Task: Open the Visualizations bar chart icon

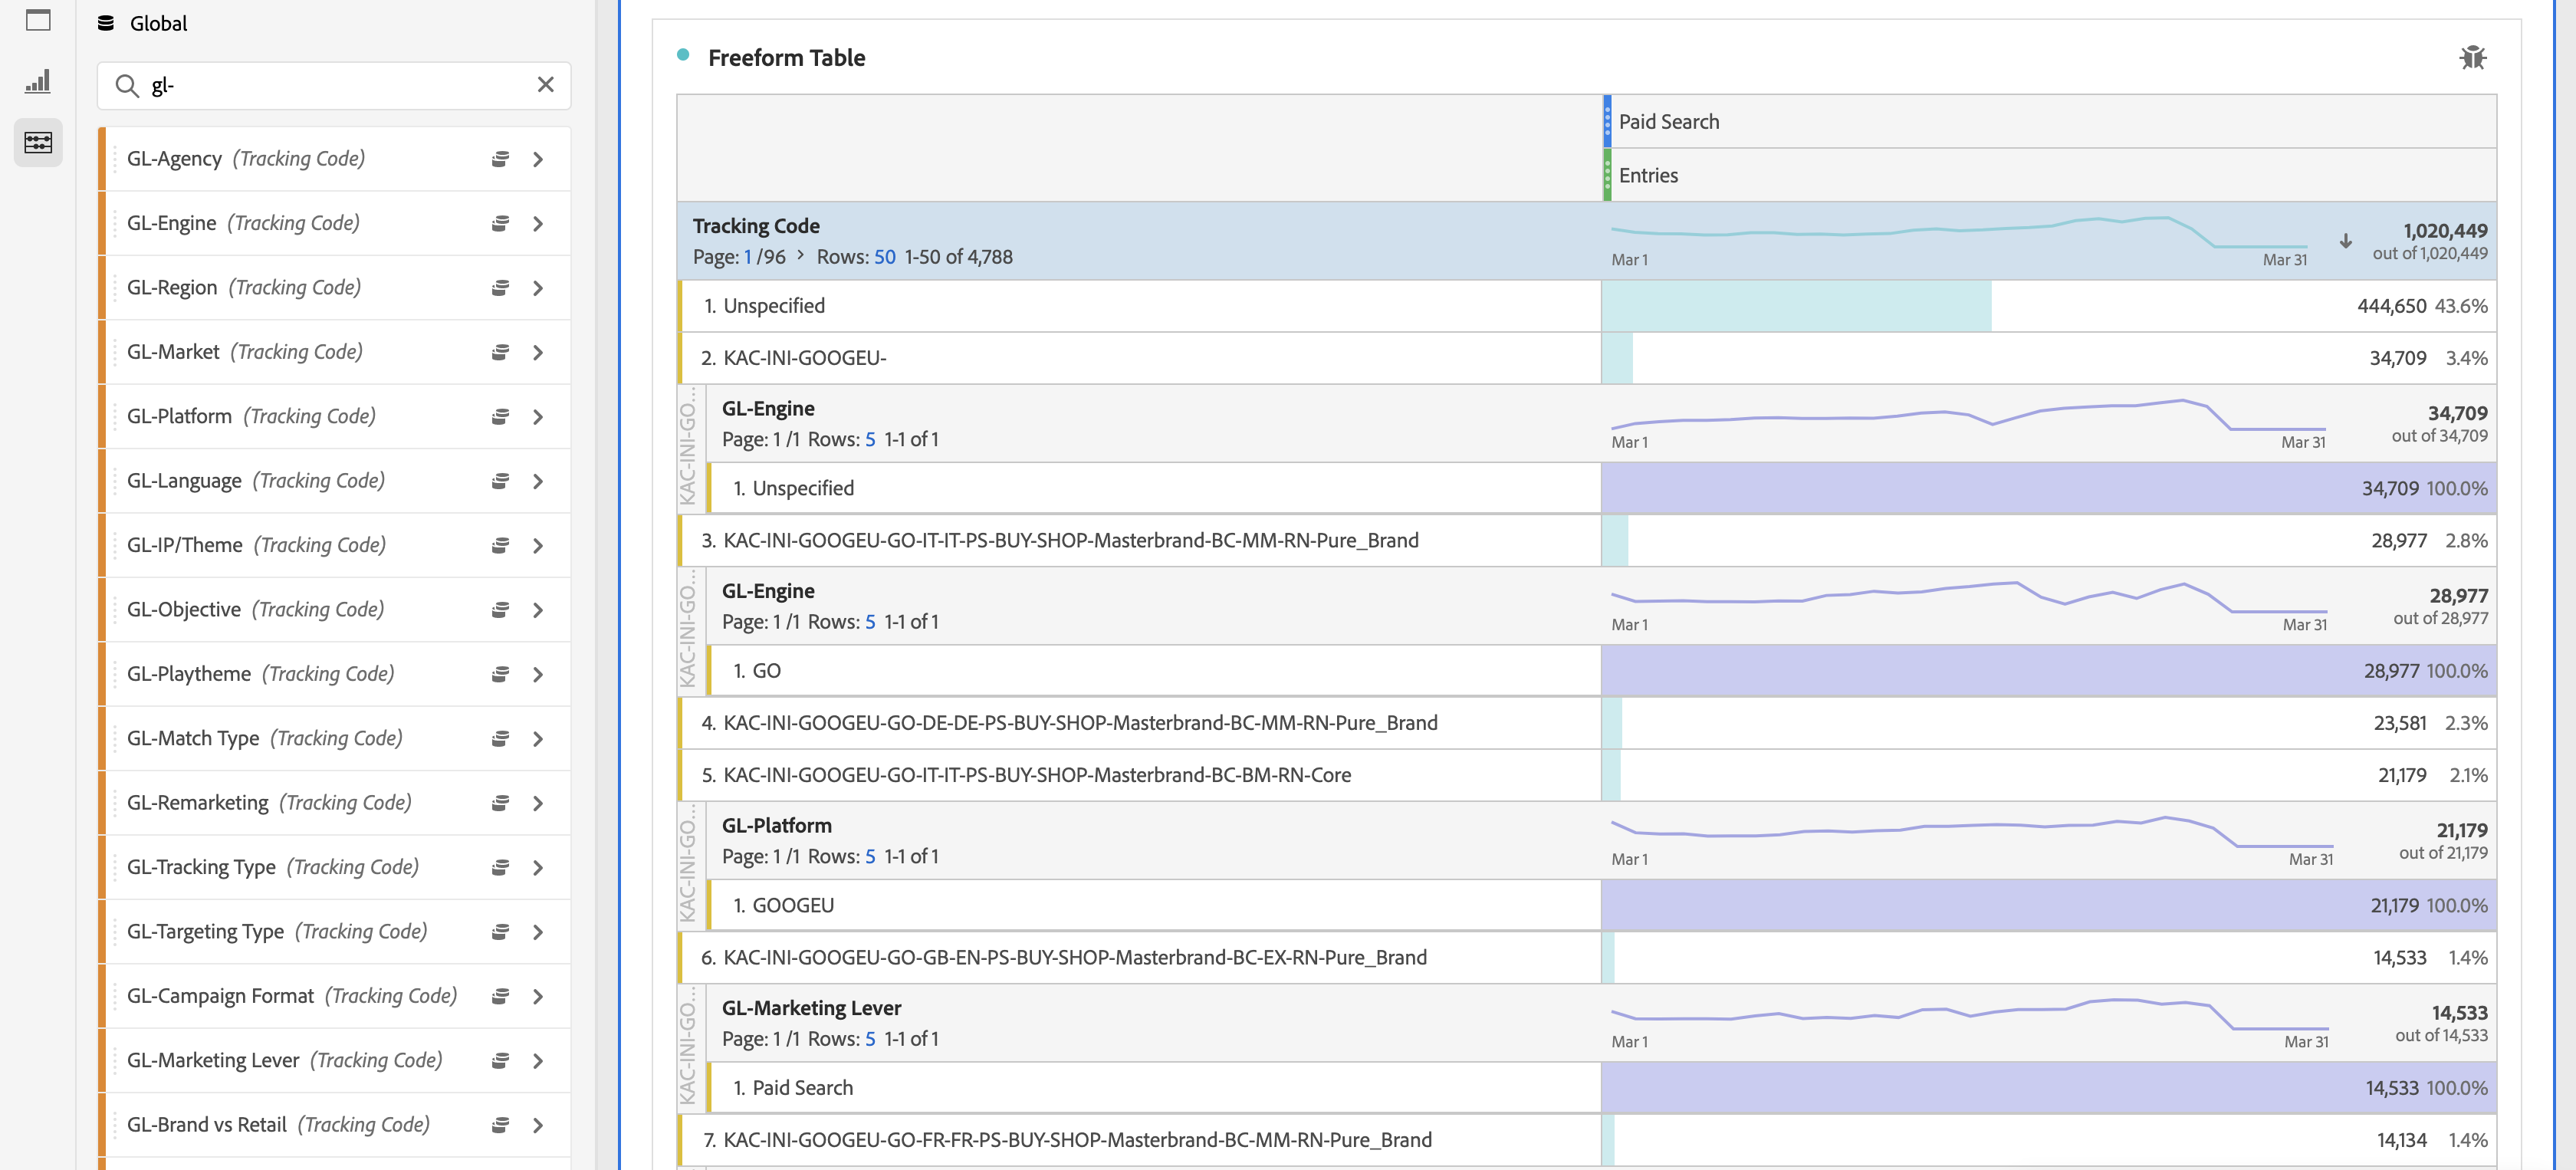Action: (x=38, y=81)
